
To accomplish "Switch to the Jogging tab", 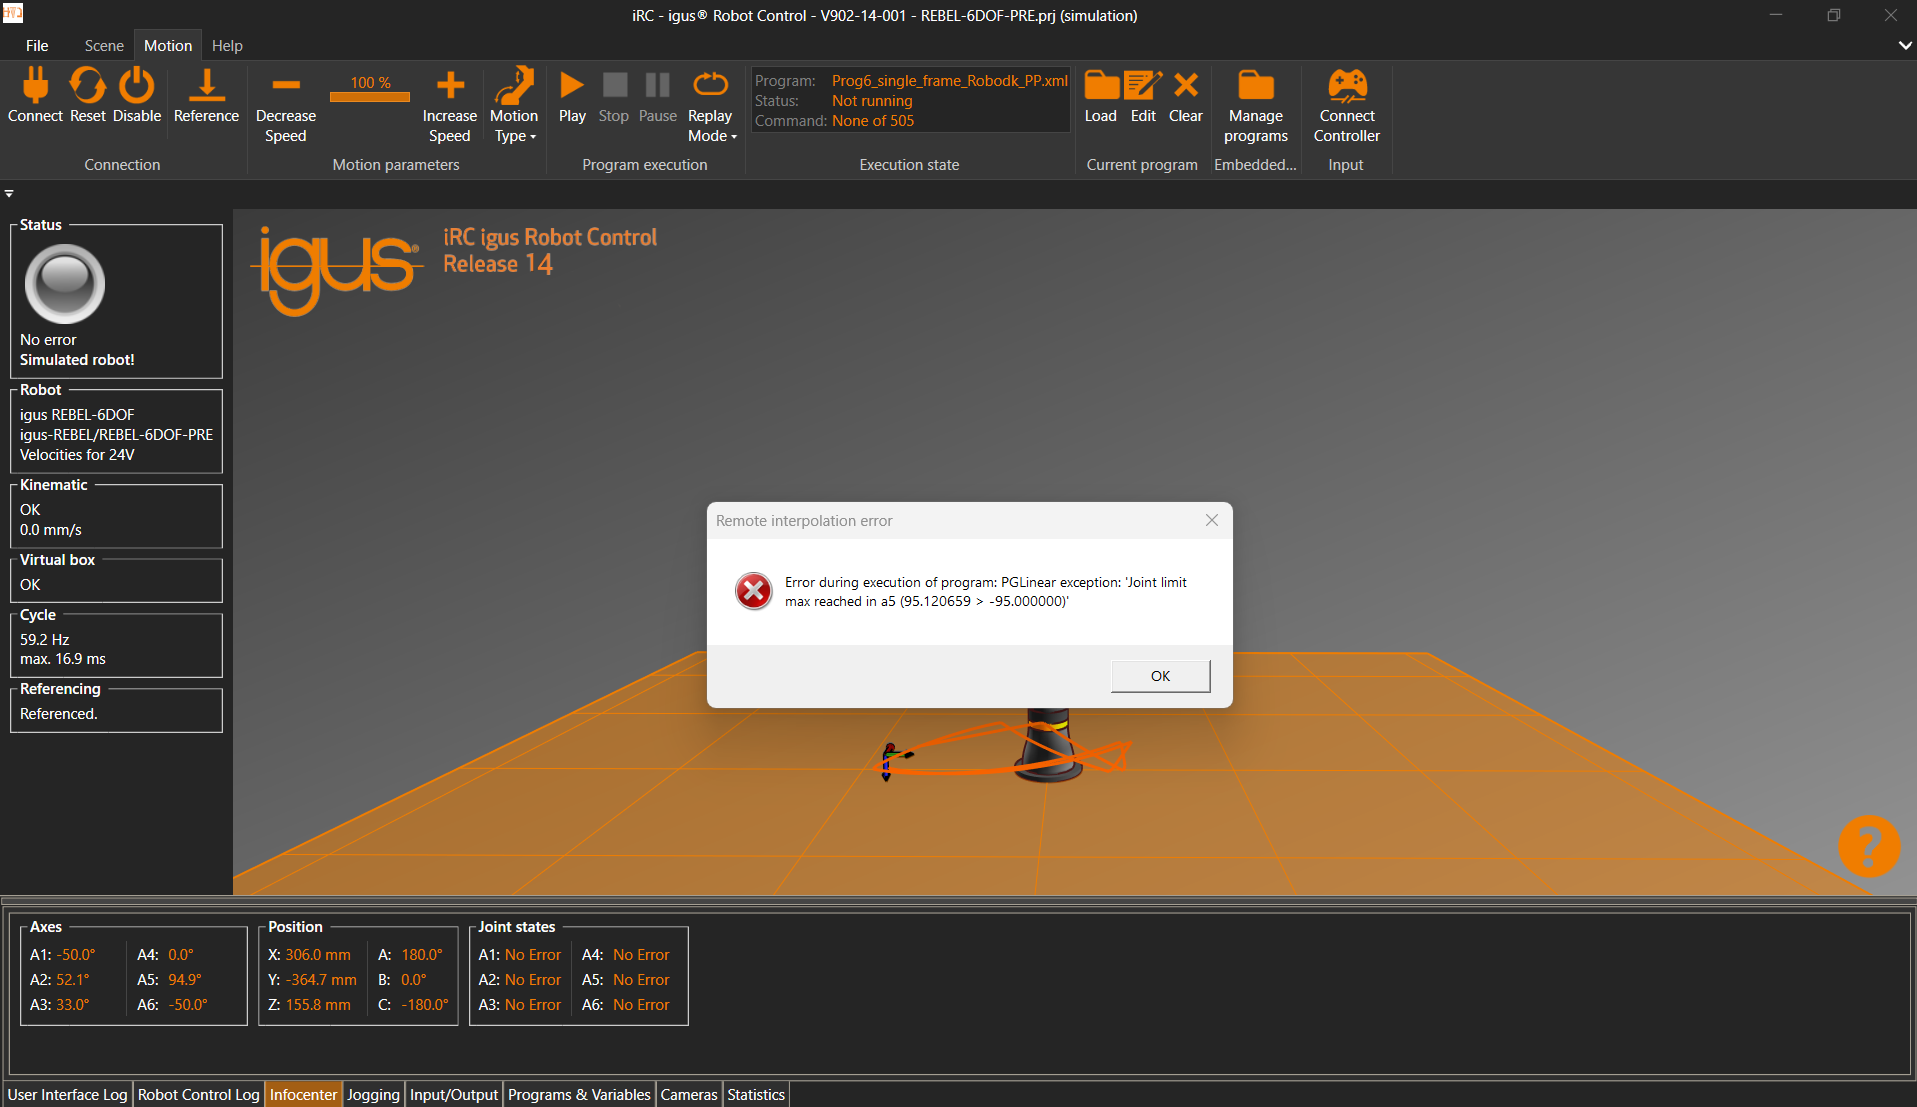I will (x=373, y=1094).
